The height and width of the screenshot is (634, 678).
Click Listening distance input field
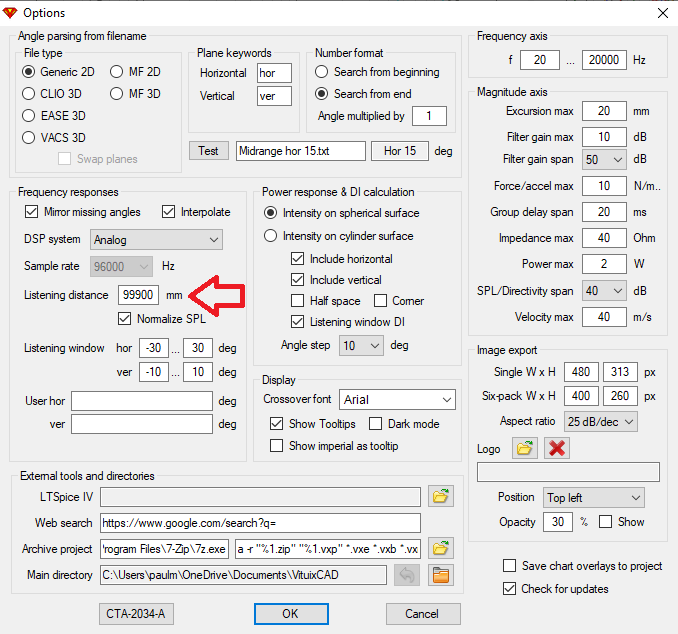coord(138,295)
